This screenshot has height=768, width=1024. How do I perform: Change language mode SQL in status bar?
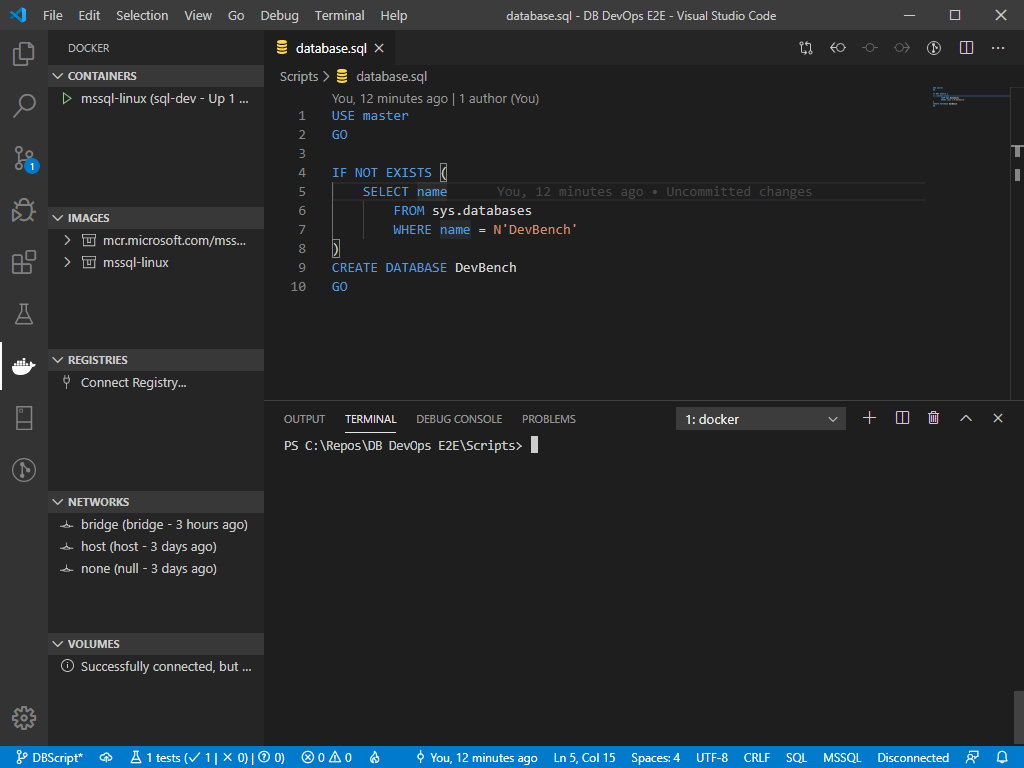(x=796, y=758)
